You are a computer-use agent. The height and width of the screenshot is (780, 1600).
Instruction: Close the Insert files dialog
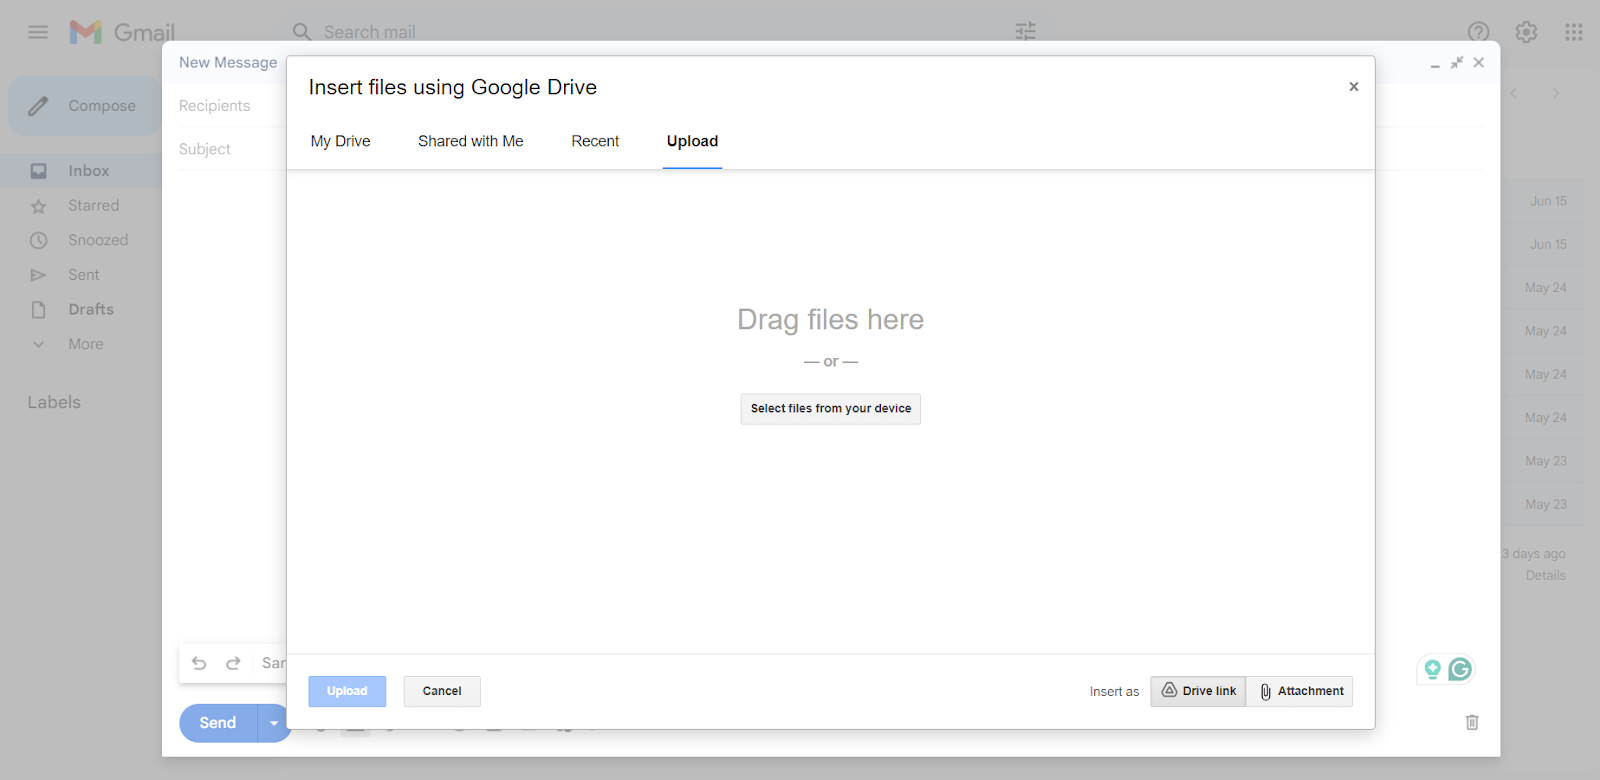tap(1353, 87)
